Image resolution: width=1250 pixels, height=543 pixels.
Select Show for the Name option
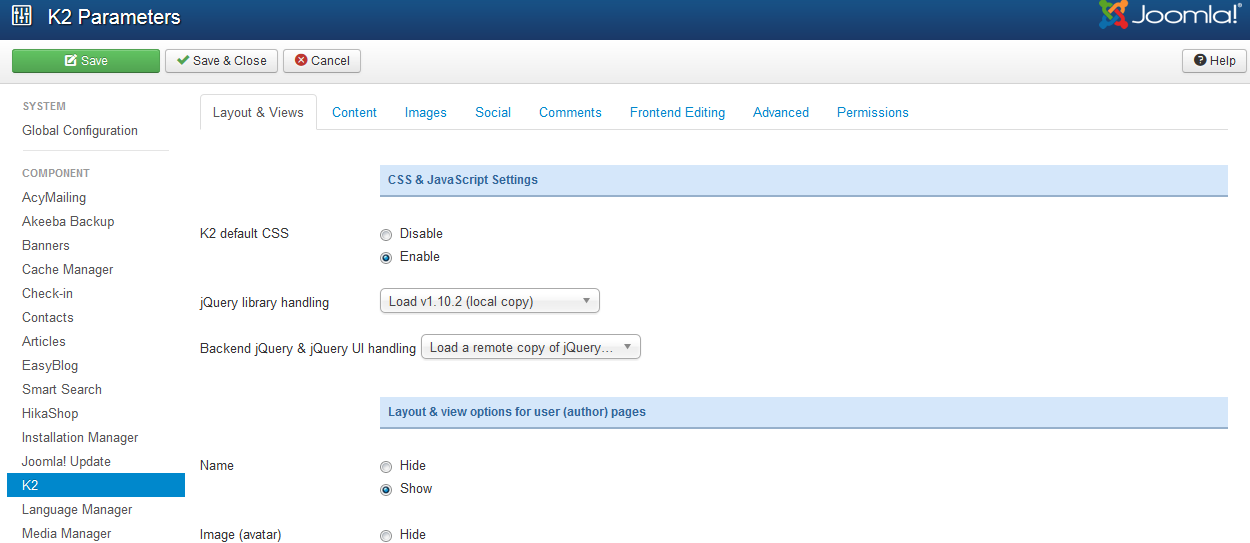tap(386, 490)
